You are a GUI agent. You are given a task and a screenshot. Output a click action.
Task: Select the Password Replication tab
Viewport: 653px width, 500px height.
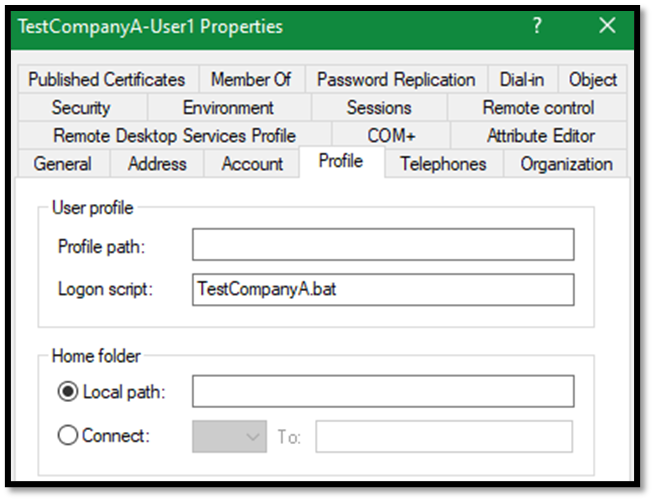tap(396, 80)
